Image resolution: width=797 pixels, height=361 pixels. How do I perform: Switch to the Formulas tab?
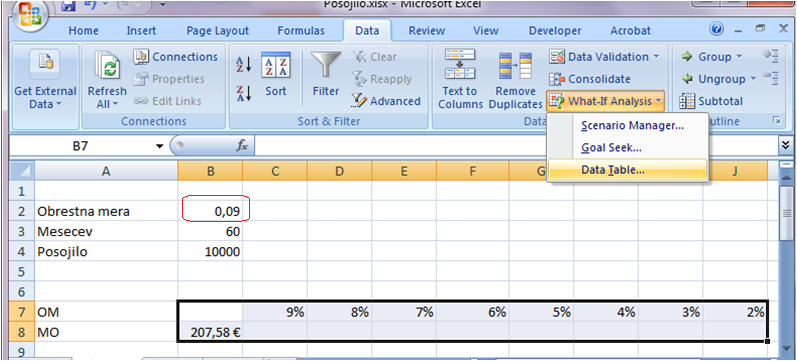click(301, 31)
